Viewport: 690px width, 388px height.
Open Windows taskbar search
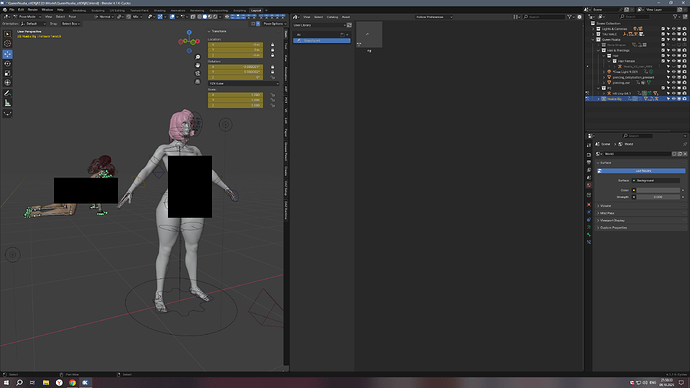pos(19,383)
